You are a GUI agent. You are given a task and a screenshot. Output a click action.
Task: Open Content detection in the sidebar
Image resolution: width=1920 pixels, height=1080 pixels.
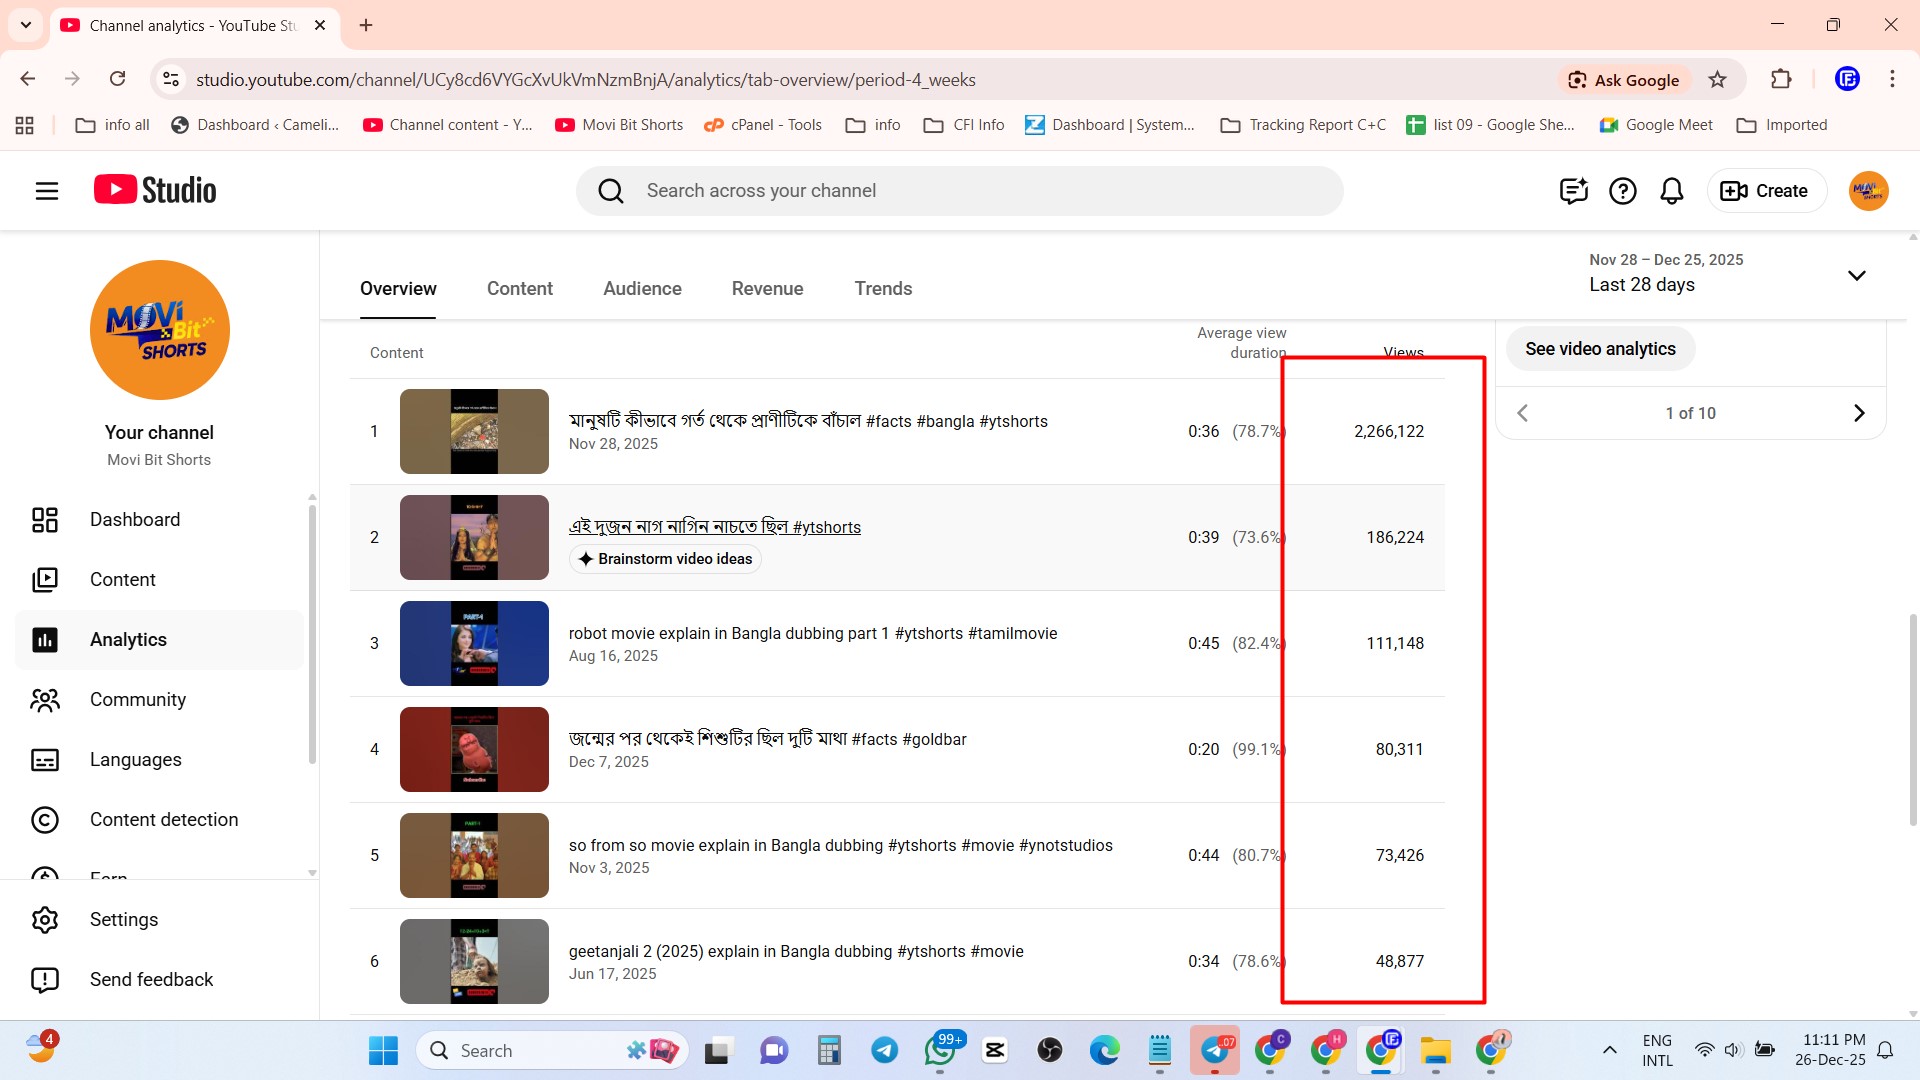[163, 820]
